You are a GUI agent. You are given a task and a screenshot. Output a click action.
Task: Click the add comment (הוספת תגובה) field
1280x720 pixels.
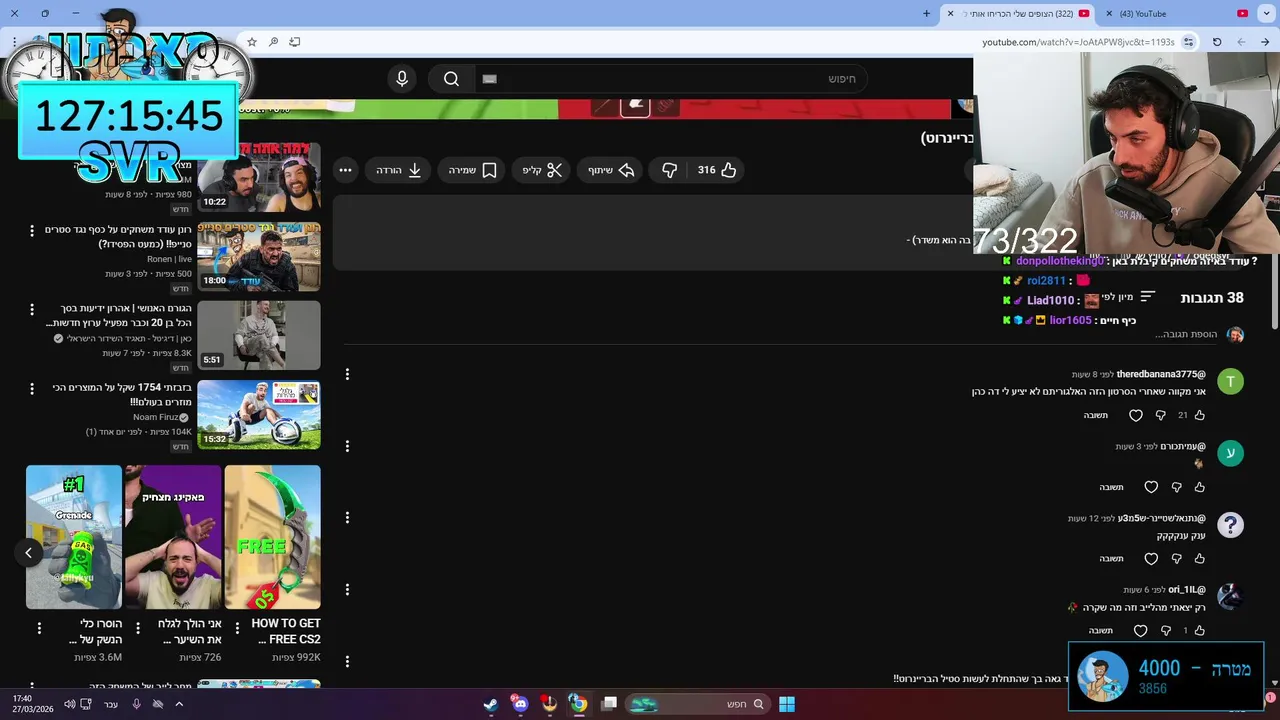(x=1187, y=334)
